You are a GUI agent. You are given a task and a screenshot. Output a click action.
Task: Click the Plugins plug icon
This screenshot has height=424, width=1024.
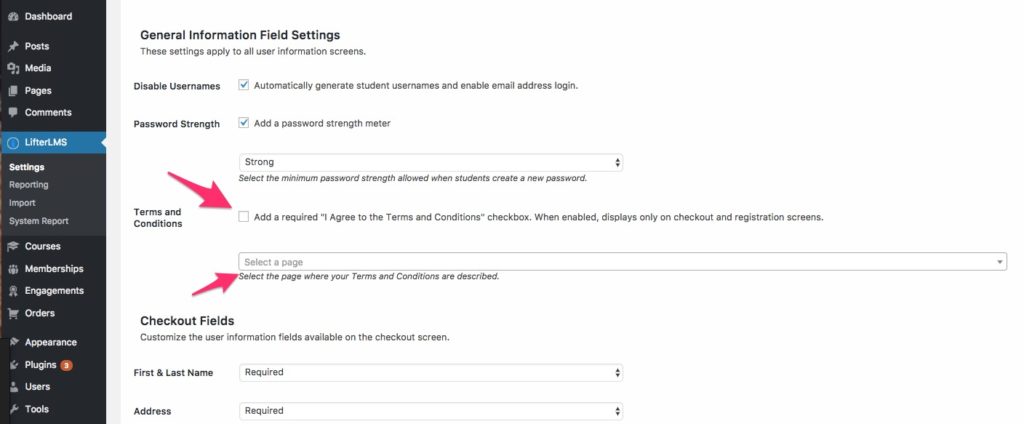click(13, 365)
